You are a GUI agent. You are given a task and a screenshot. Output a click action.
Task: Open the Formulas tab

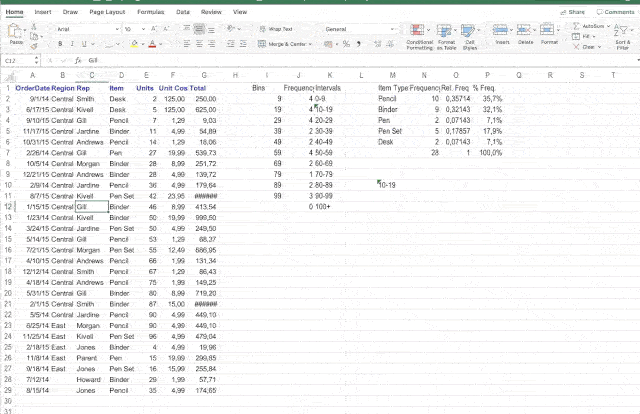coord(151,12)
